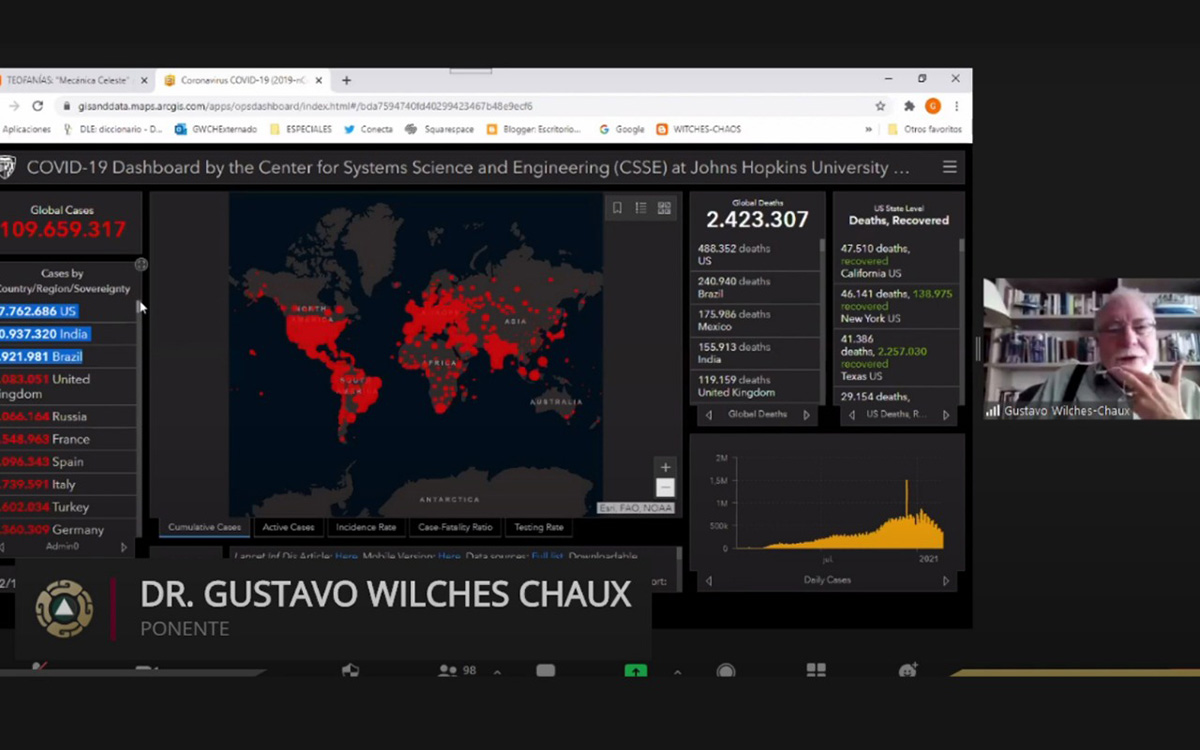Close the TEOFANÍAS tab
The height and width of the screenshot is (750, 1200).
[144, 80]
